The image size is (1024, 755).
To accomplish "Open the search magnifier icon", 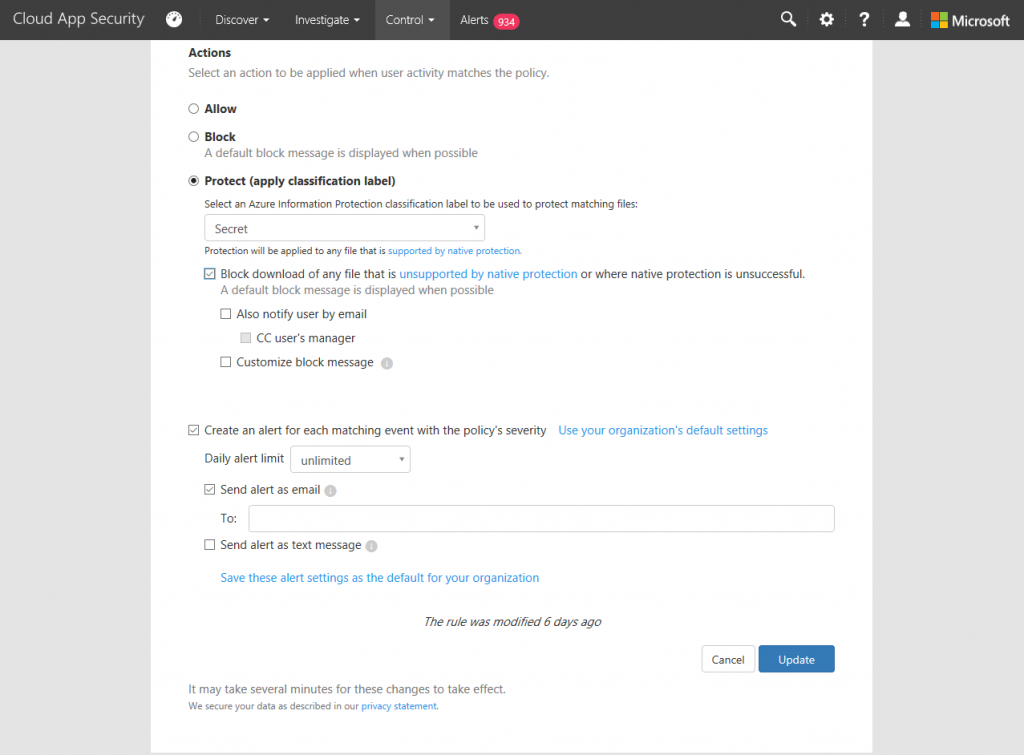I will point(787,18).
